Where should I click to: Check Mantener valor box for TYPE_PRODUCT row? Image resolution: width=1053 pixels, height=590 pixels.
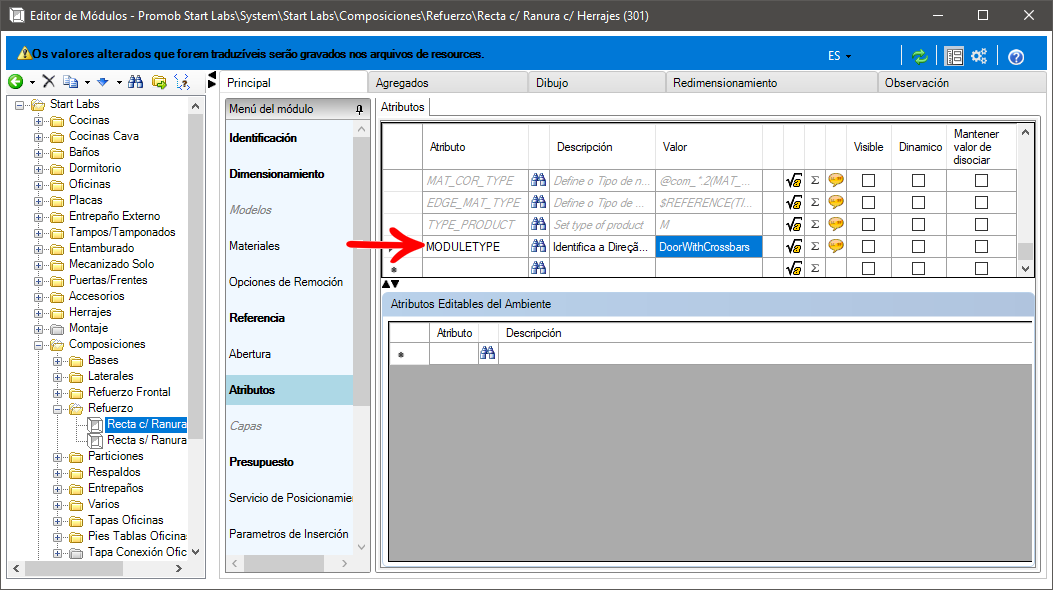pyautogui.click(x=981, y=225)
